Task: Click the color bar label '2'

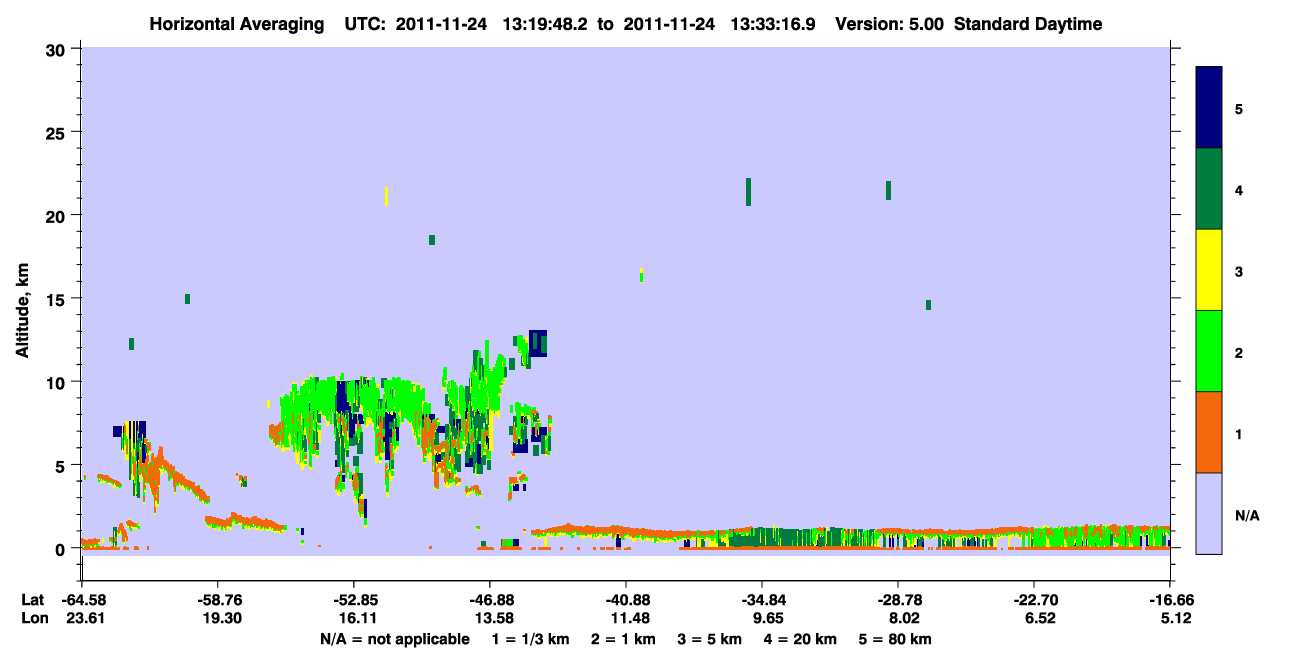Action: tap(1239, 352)
